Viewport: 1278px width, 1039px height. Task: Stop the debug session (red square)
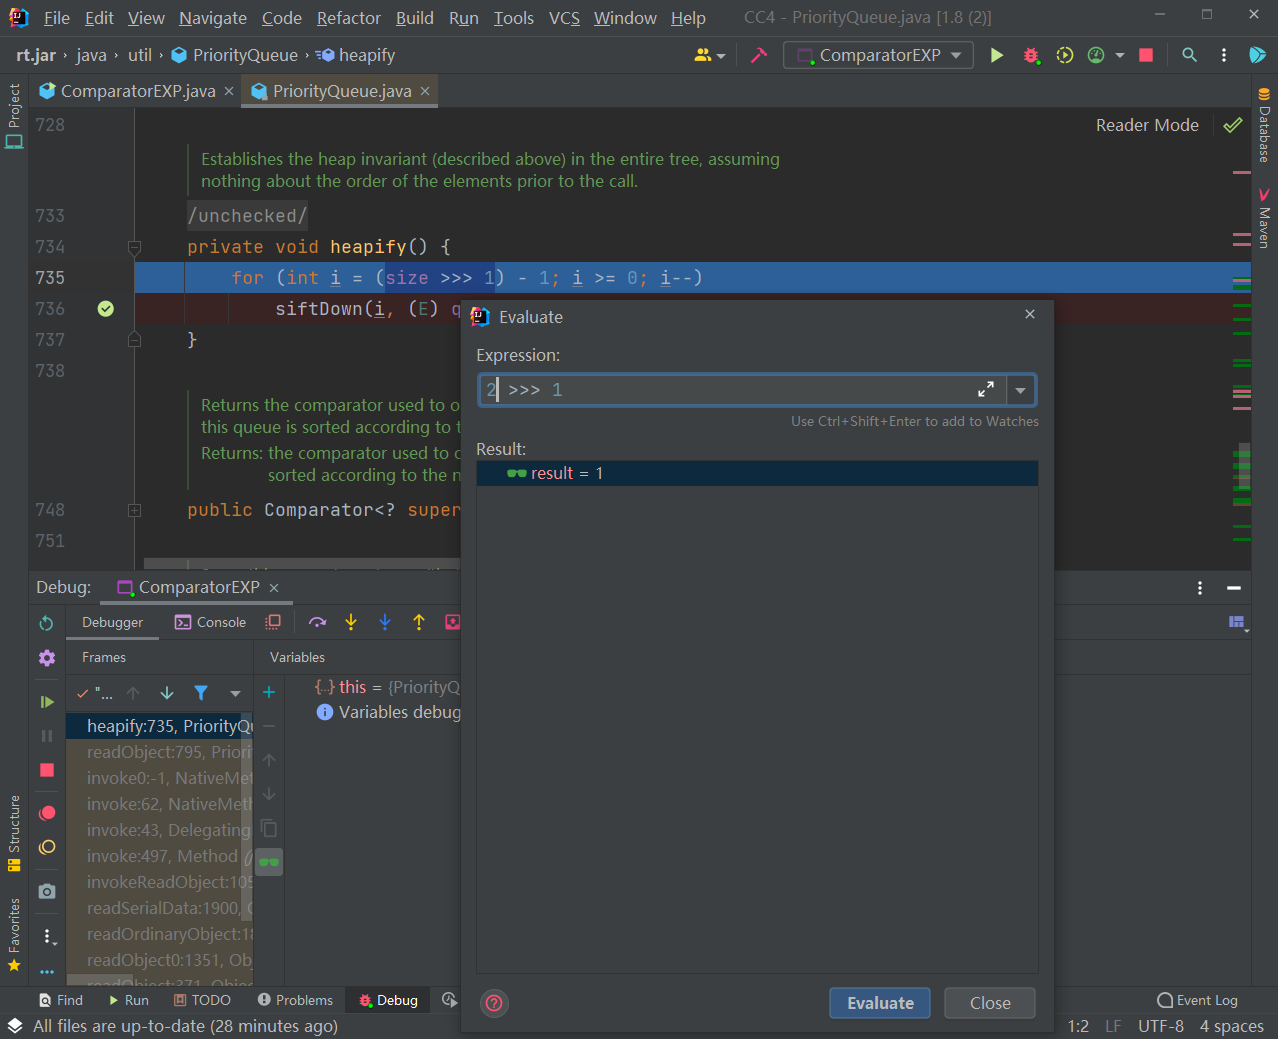pos(46,769)
